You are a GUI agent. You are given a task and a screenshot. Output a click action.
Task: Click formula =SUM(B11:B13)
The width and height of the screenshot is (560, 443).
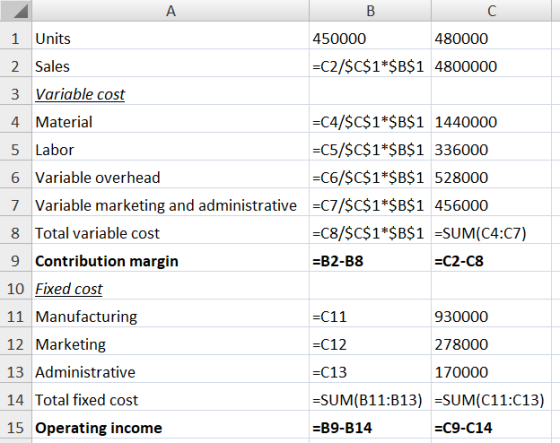367,400
